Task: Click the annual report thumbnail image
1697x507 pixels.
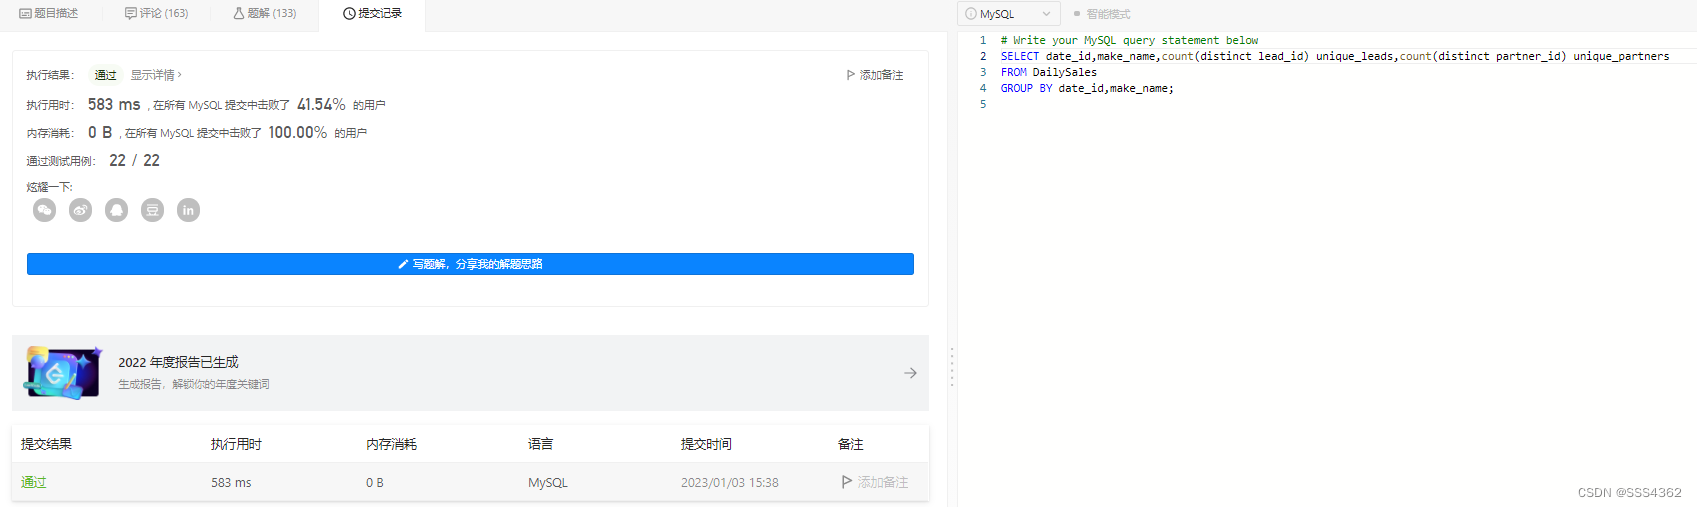Action: pos(63,373)
